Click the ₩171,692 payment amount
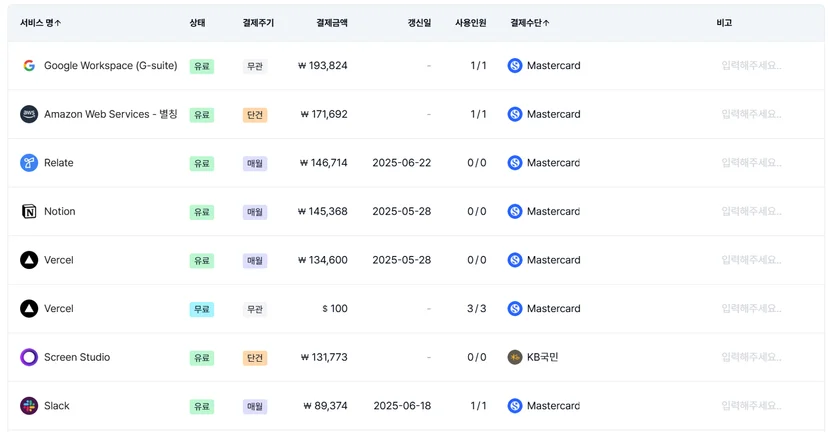Viewport: 828px width, 435px height. (324, 114)
